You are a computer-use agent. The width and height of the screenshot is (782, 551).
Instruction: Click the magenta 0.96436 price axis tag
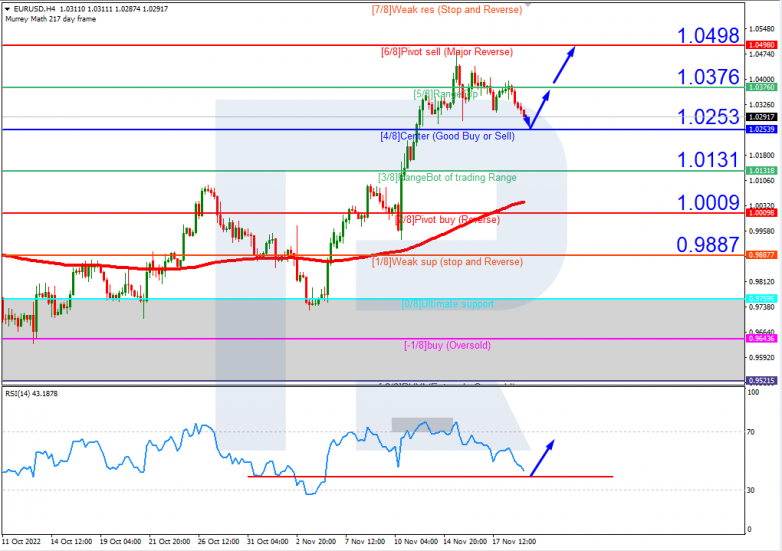761,339
